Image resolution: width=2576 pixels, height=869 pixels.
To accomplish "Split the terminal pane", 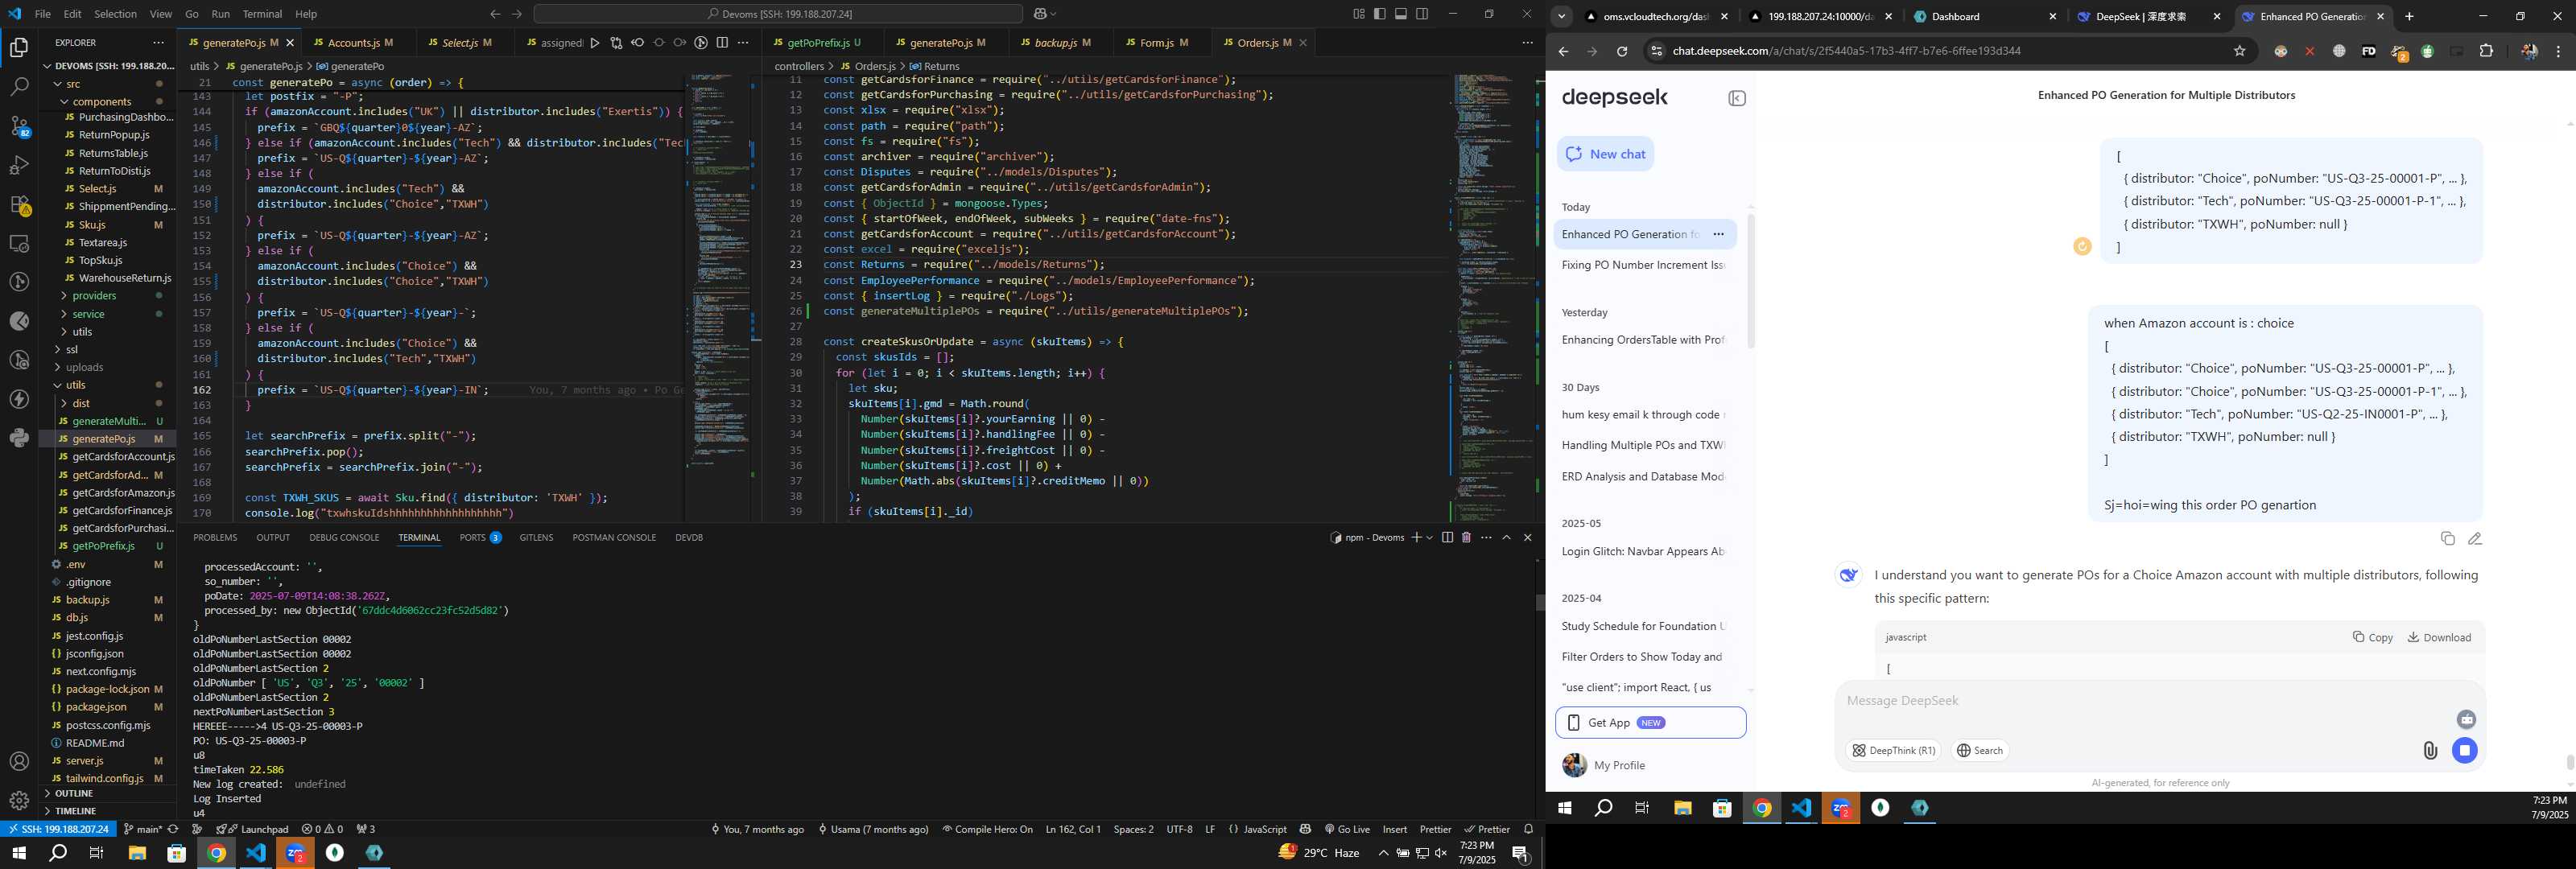I will (x=1447, y=538).
